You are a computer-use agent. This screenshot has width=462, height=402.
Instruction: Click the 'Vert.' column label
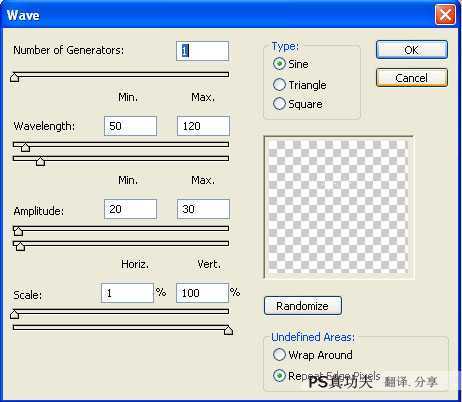point(209,264)
